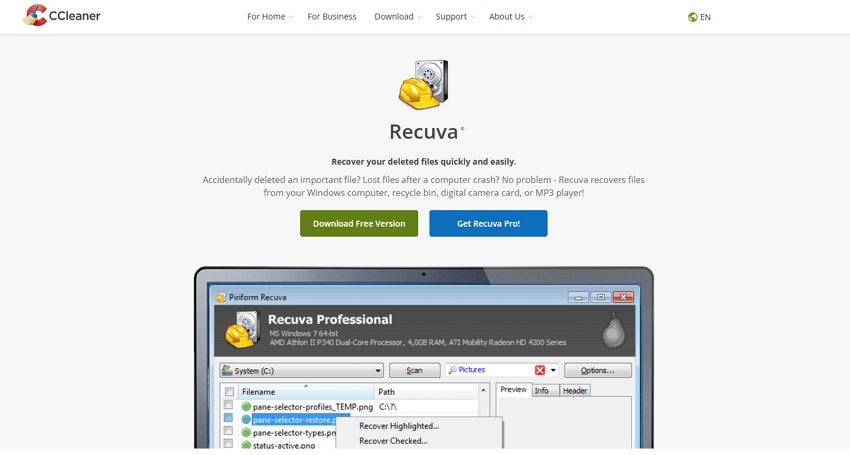Click the Scan button
Image resolution: width=850 pixels, height=455 pixels.
(415, 370)
